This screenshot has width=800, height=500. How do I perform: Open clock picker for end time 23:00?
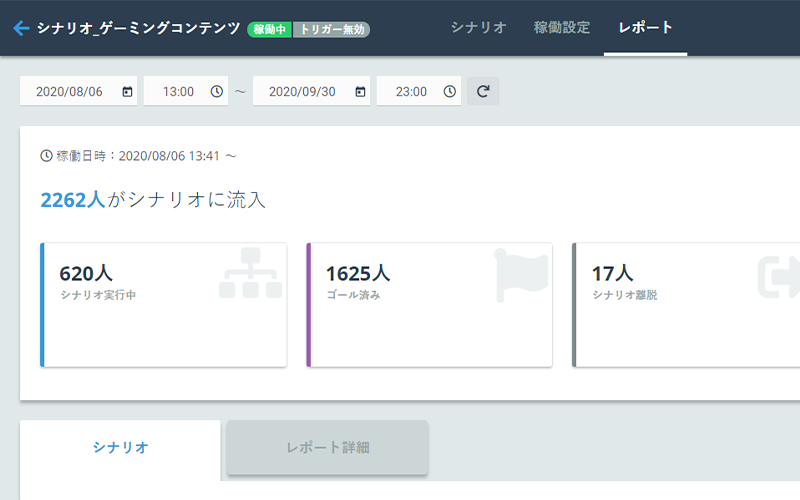point(449,91)
